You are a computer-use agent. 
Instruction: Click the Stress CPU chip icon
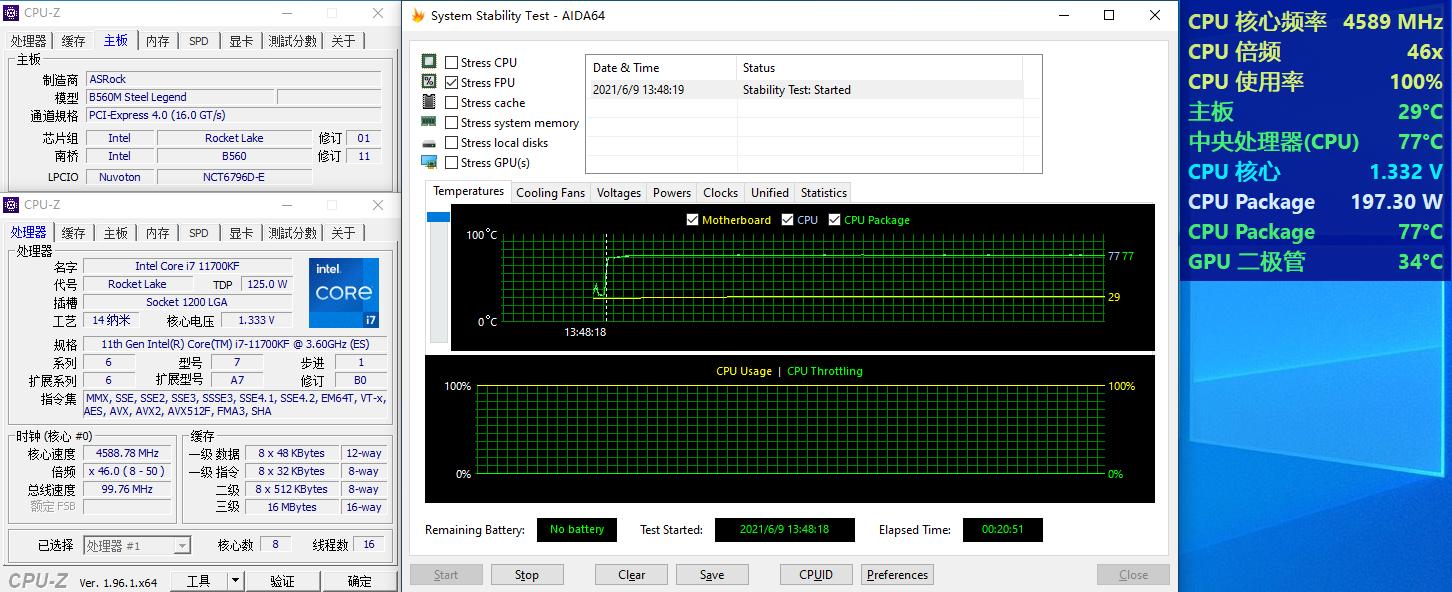click(429, 62)
